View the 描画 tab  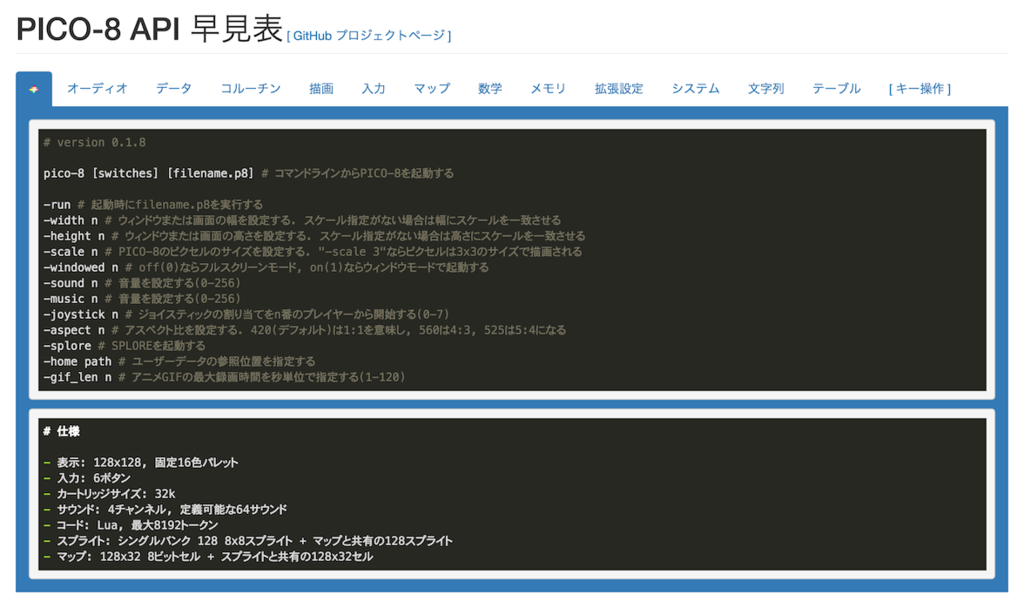pos(320,88)
